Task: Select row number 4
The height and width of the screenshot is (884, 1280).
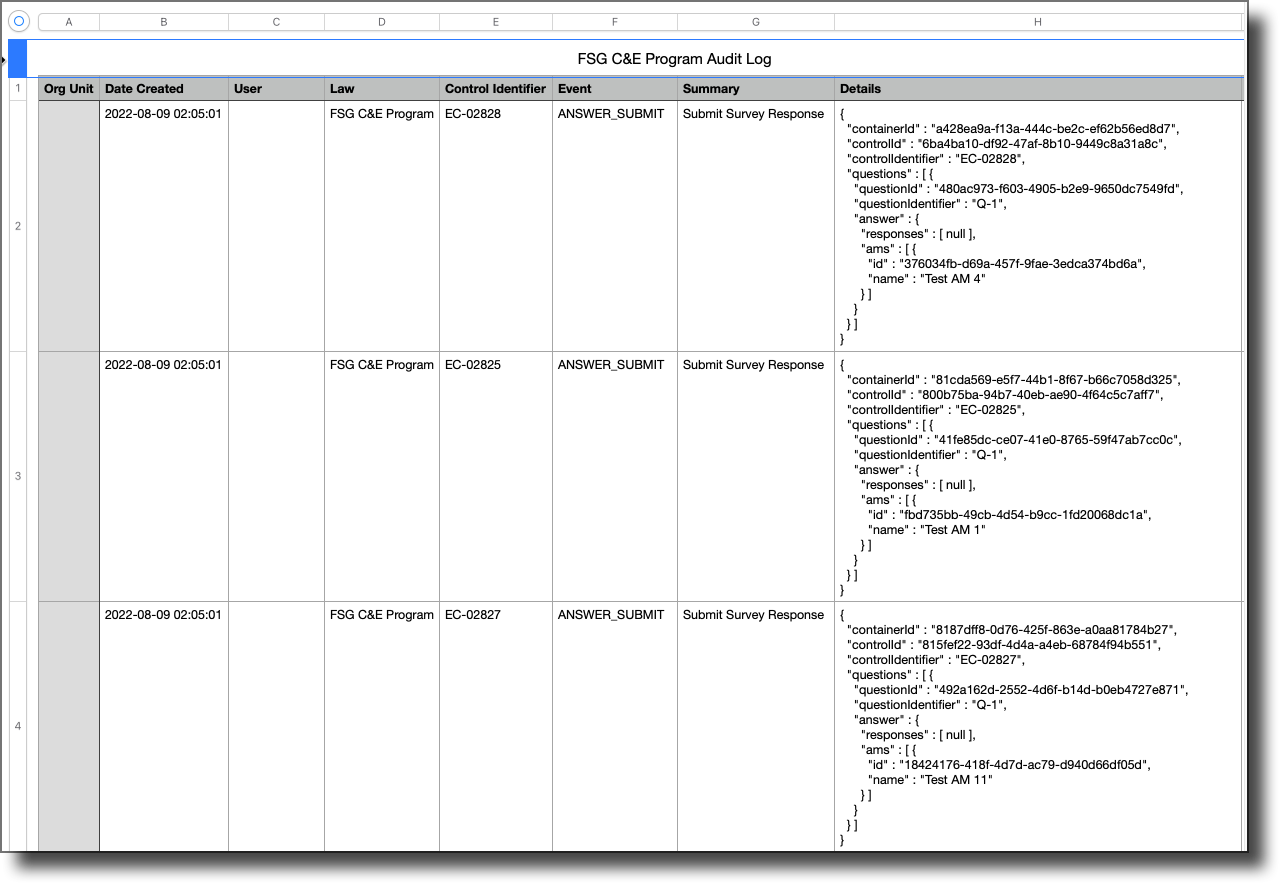Action: coord(17,727)
